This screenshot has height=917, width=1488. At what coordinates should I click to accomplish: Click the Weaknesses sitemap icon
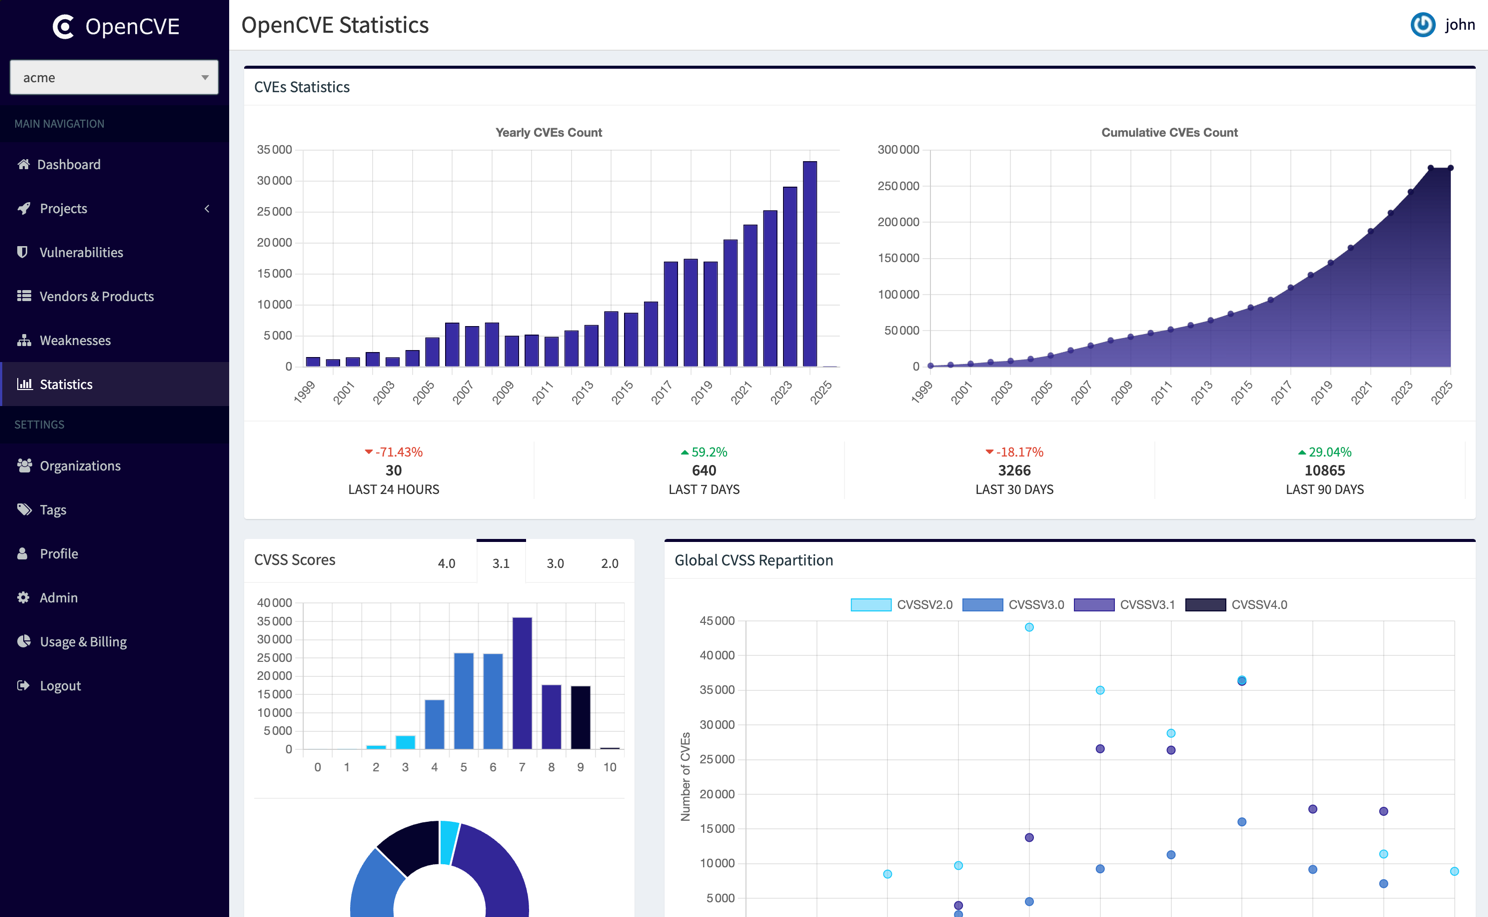click(24, 340)
